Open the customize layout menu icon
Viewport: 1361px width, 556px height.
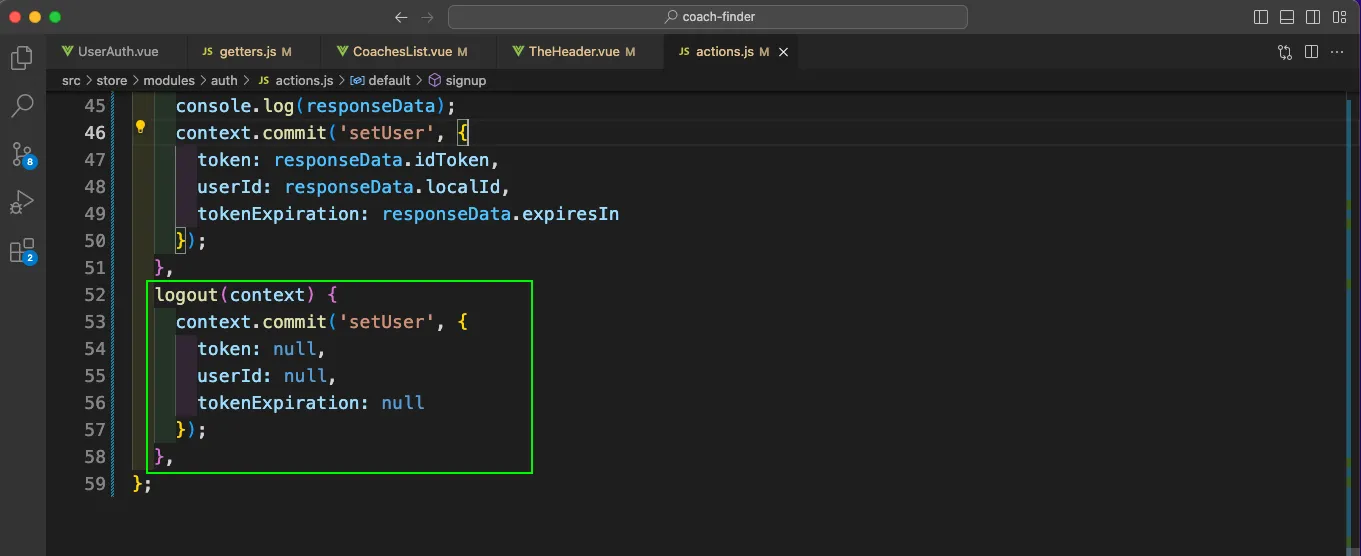(x=1339, y=17)
